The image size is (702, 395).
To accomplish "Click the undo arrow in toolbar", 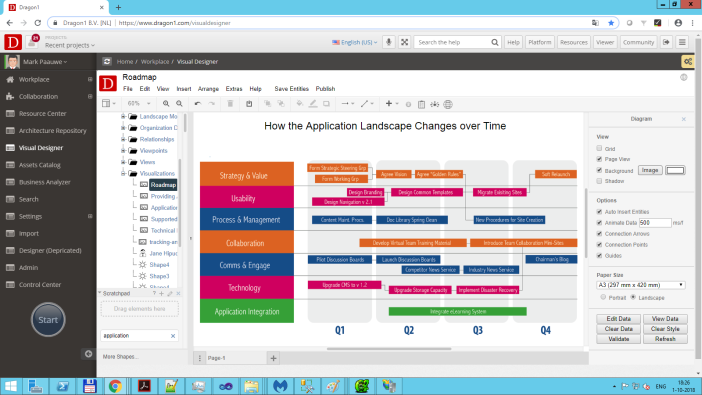I will point(197,103).
